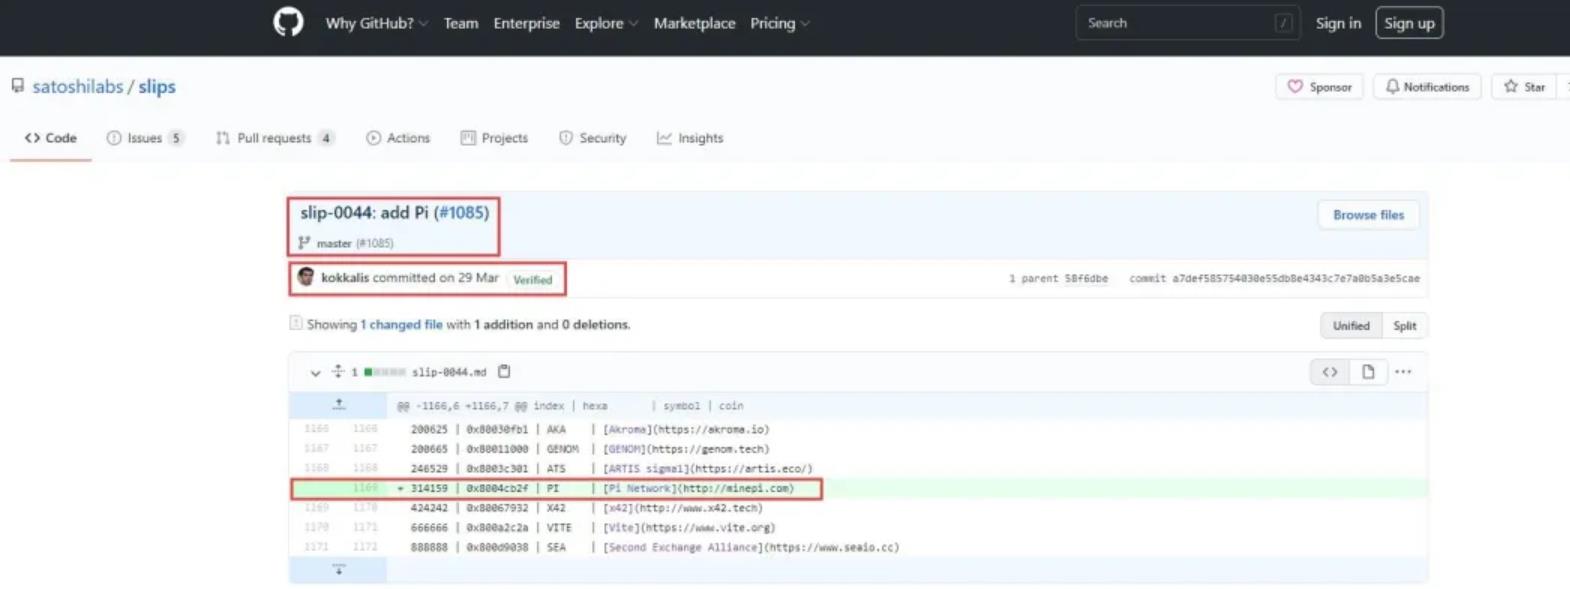Click the GENOM diff line
1570x589 pixels.
coord(858,449)
